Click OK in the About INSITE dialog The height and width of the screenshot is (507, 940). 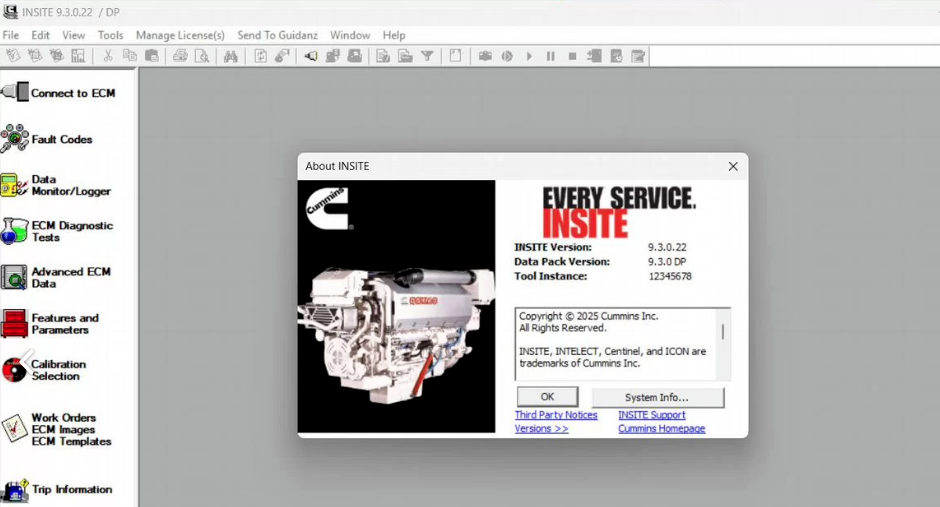pyautogui.click(x=547, y=397)
